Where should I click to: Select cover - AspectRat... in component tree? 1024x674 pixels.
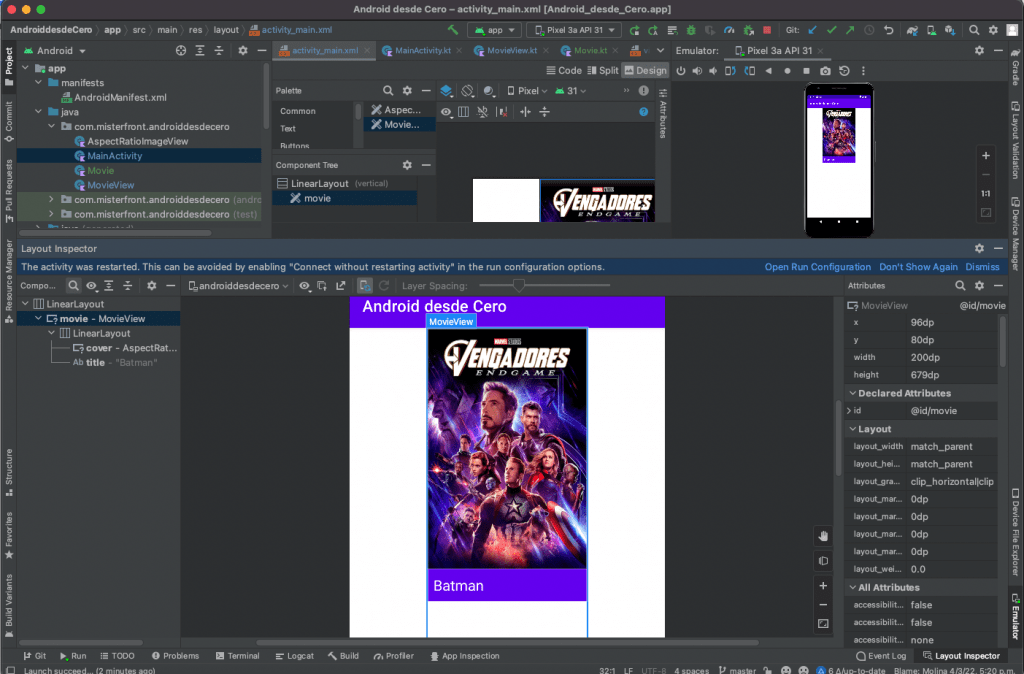(x=125, y=348)
